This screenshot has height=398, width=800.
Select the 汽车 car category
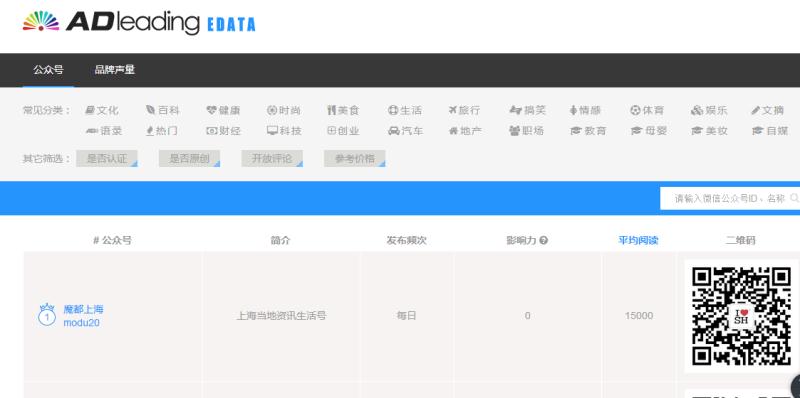393,131
